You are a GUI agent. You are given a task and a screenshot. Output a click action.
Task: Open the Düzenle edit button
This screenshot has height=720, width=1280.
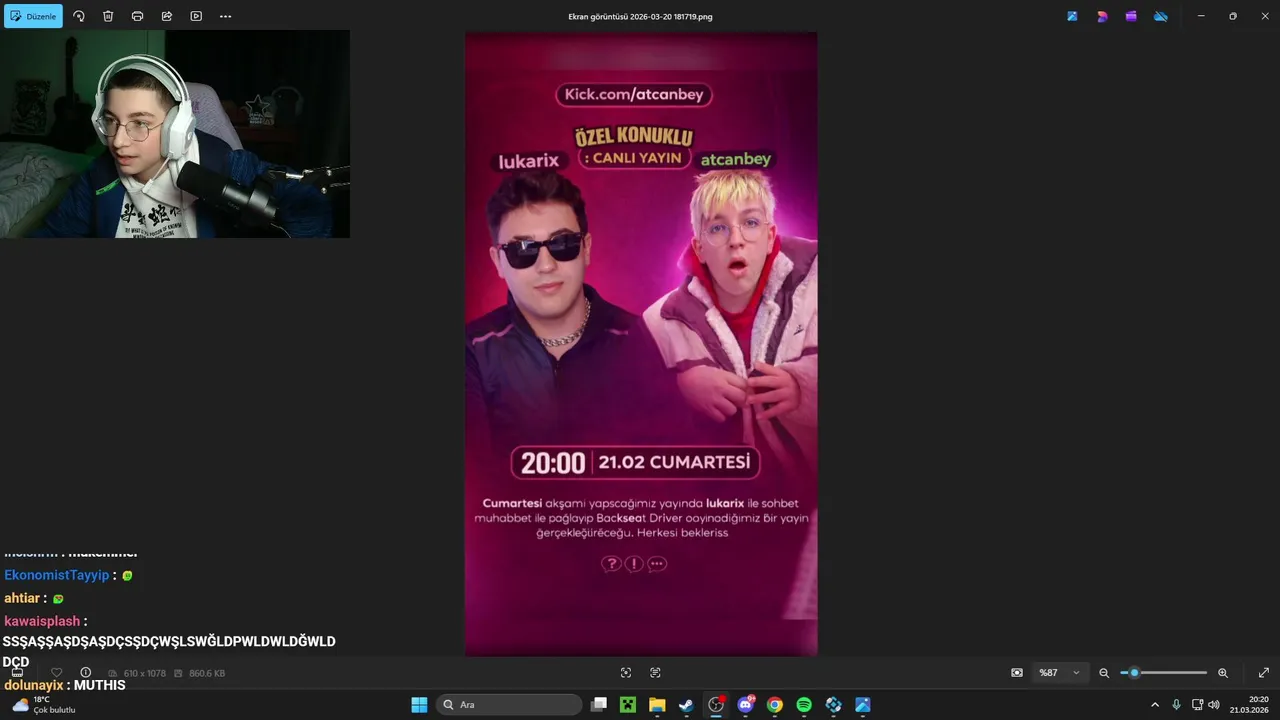tap(33, 16)
